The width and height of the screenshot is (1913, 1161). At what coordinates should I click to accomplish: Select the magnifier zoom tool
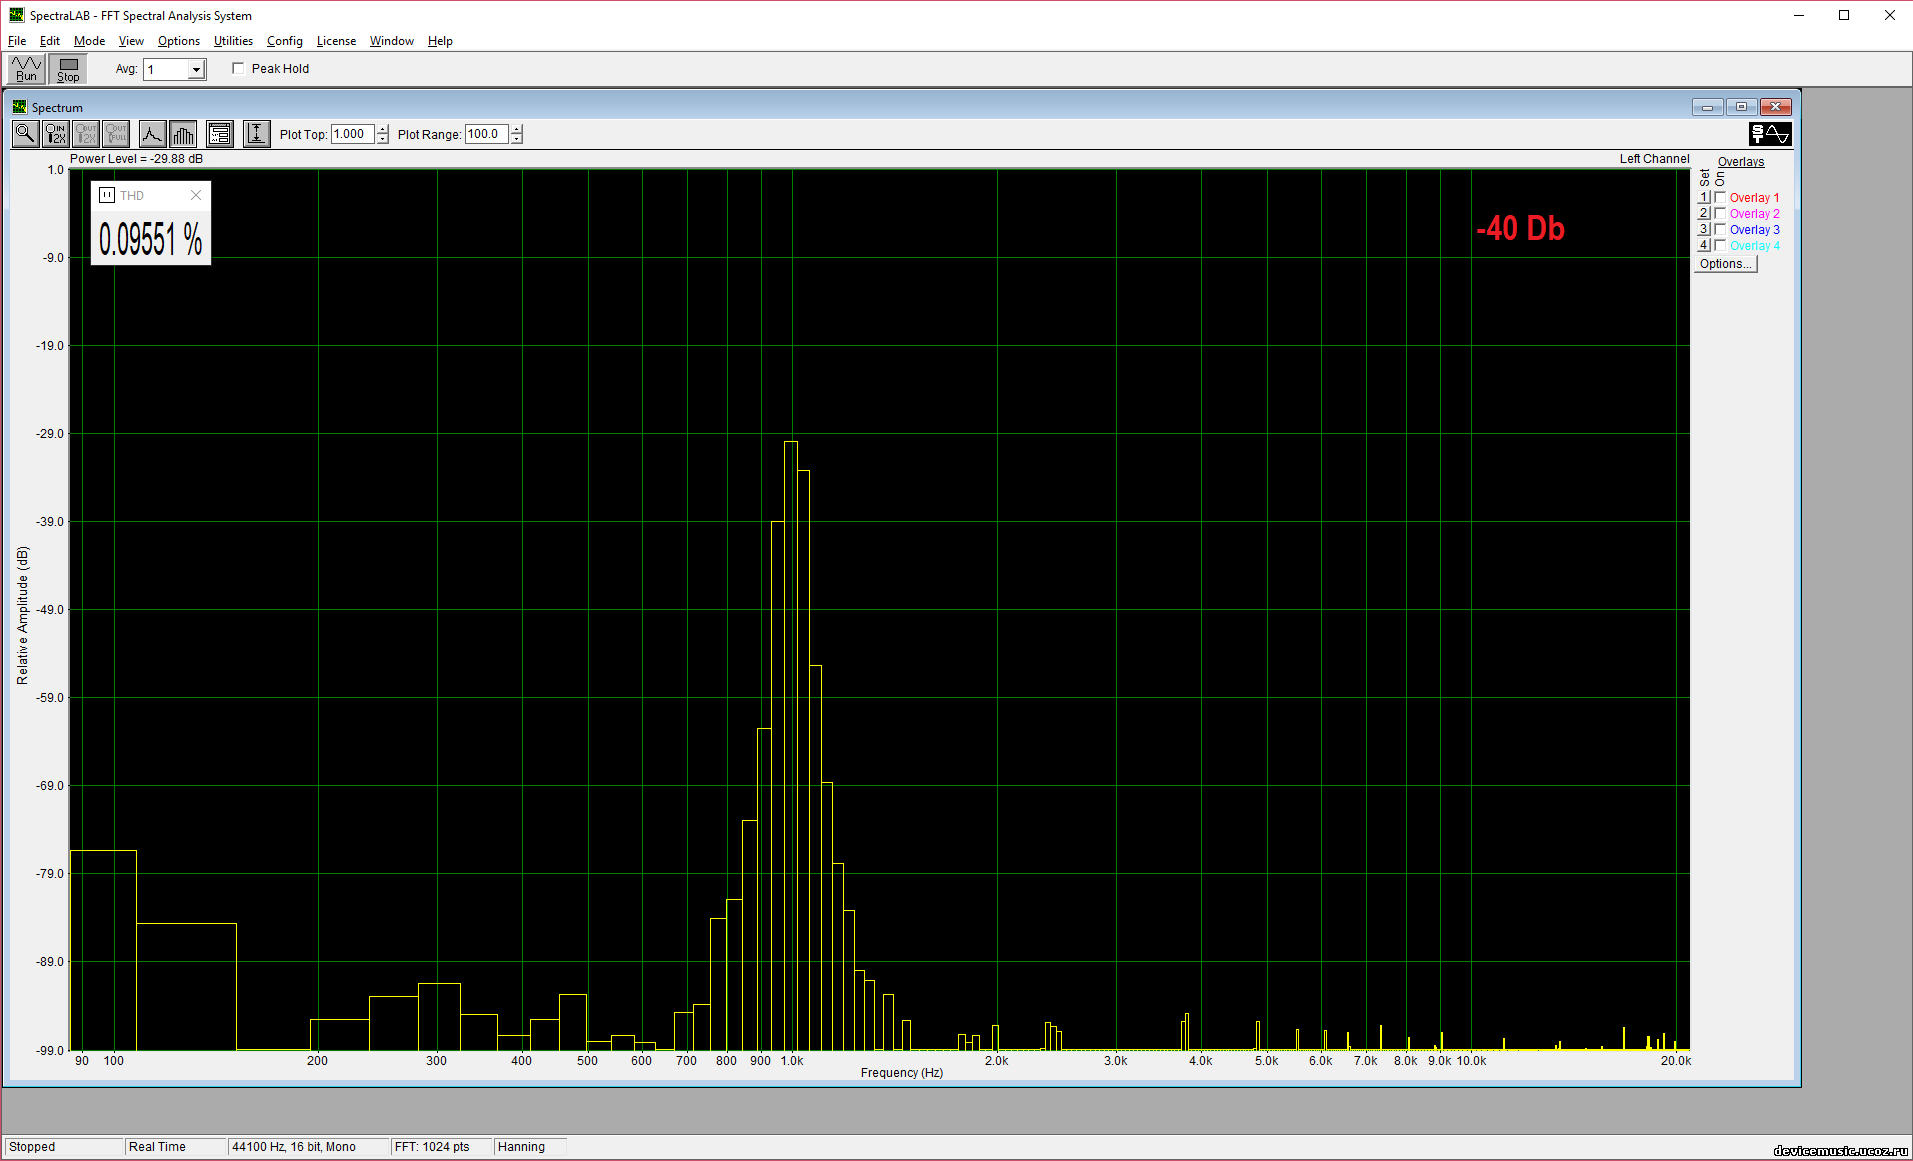point(25,134)
